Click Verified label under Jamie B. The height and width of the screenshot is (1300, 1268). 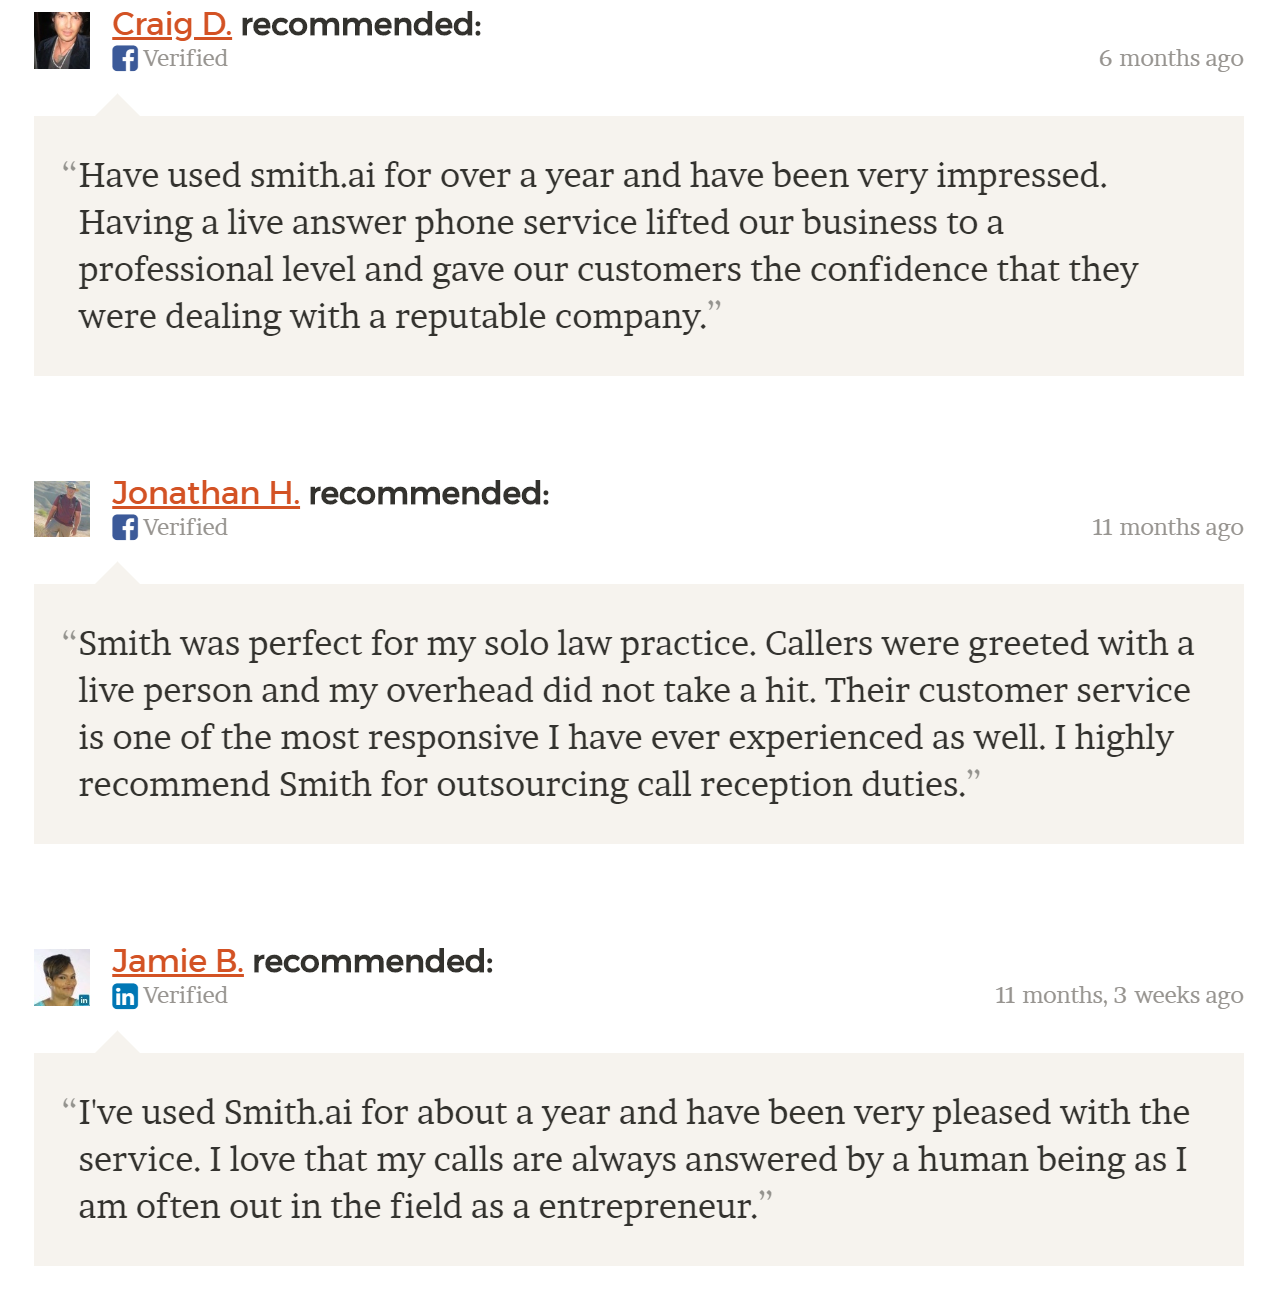tap(185, 995)
